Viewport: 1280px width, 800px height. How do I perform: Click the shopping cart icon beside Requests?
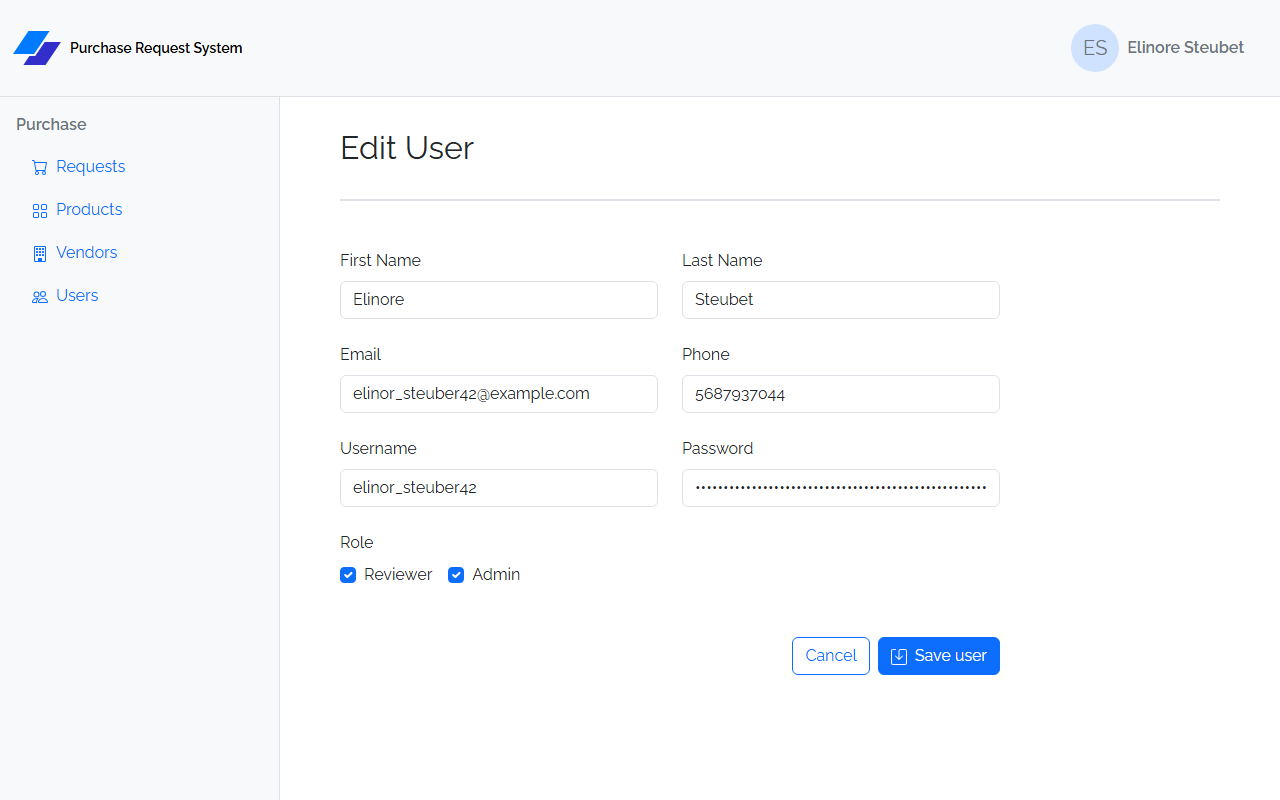(x=40, y=168)
